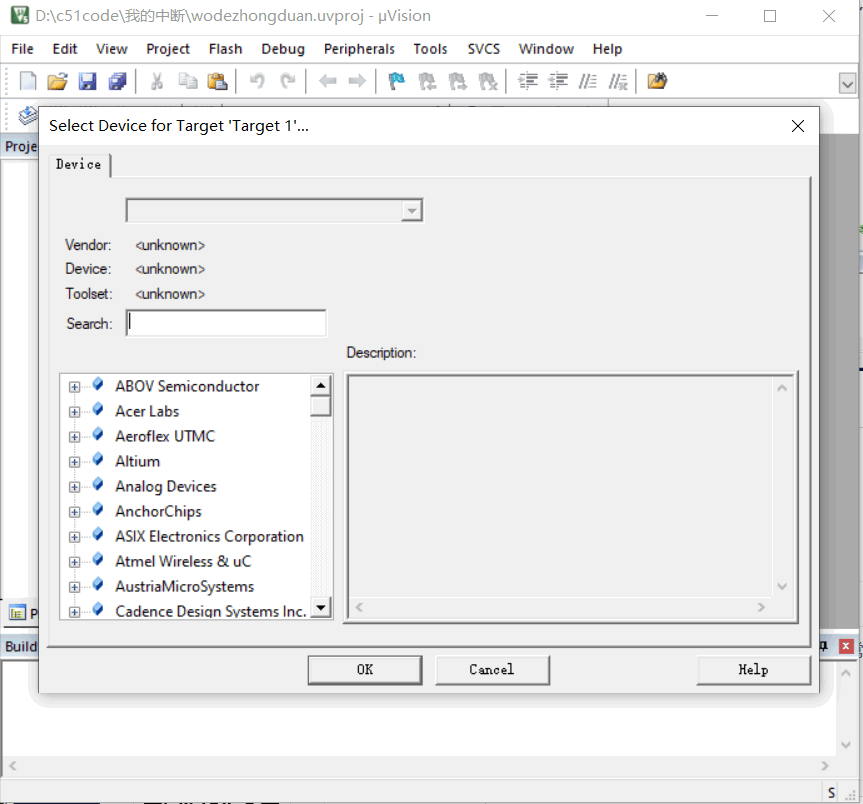Click the Redo arrow icon
The image size is (863, 804).
[x=287, y=81]
